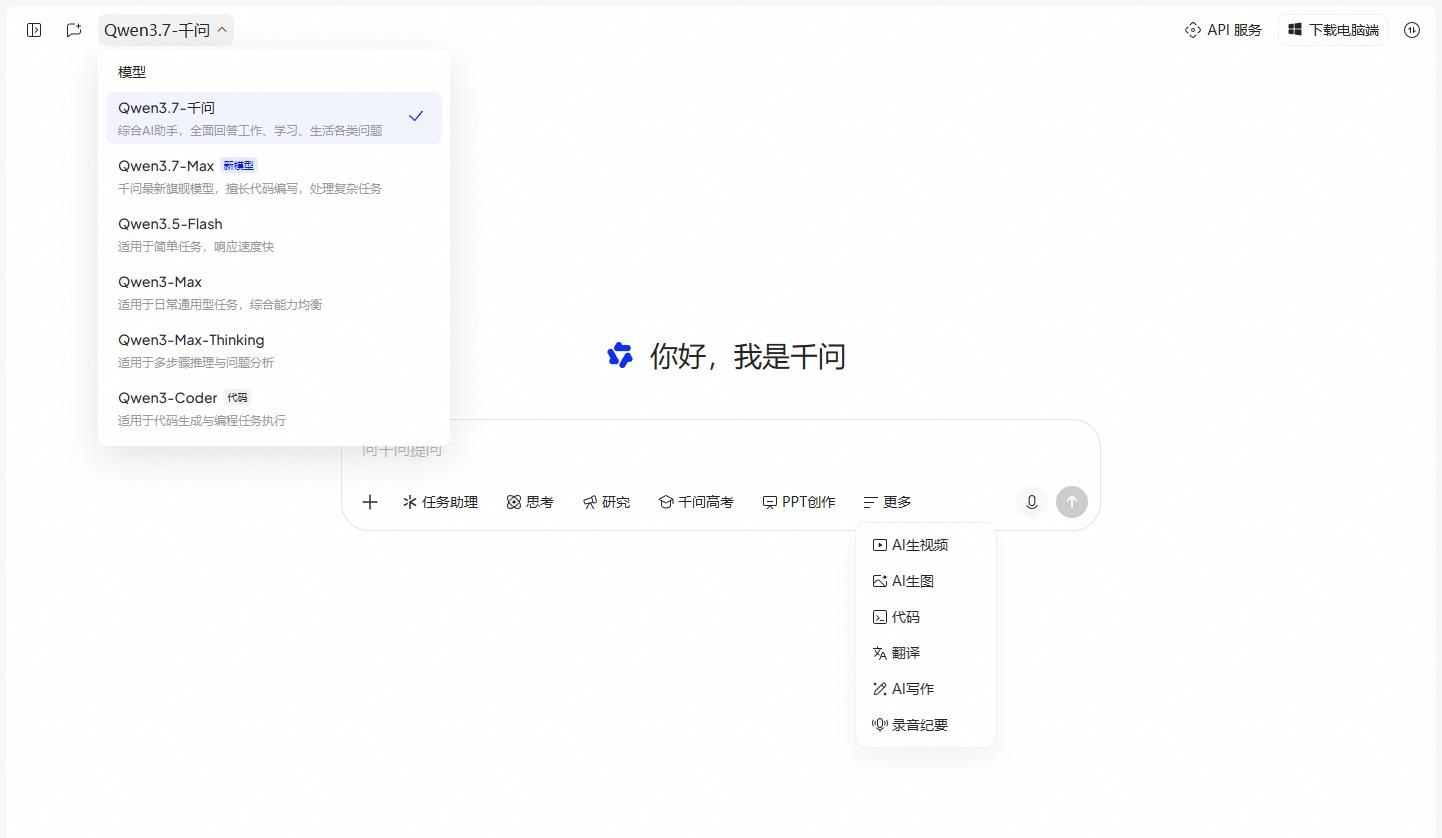Open 录音纪要 recording notes
This screenshot has height=838, width=1442.
click(926, 725)
